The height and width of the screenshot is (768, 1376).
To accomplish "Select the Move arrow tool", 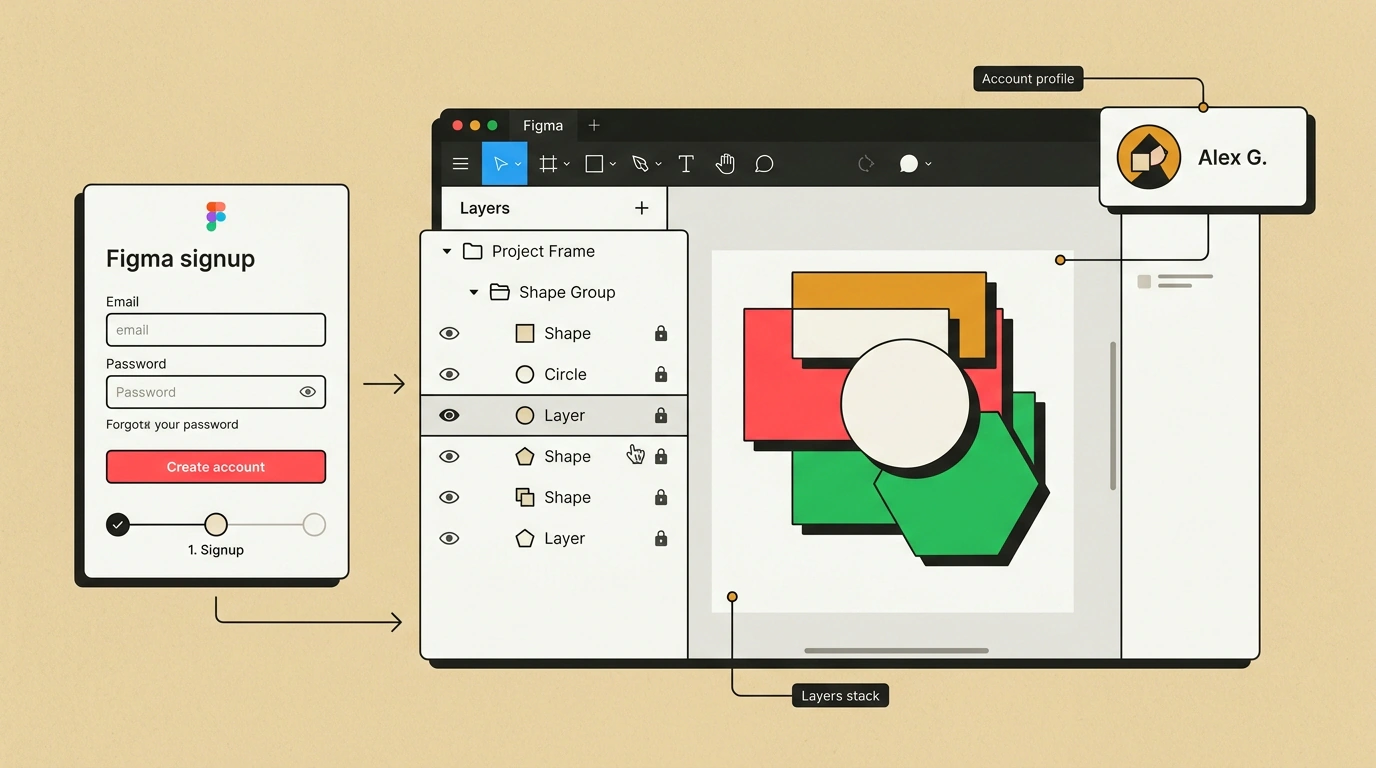I will coord(504,164).
